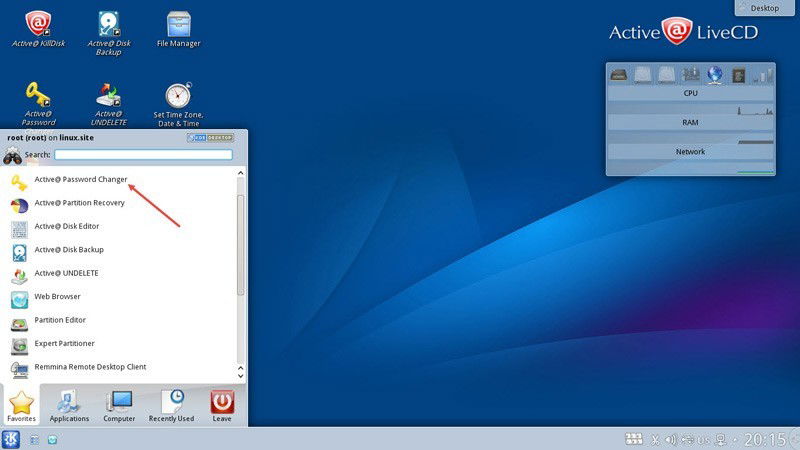Image resolution: width=800 pixels, height=450 pixels.
Task: Open the Desktop toolbox button top-right
Action: click(x=764, y=8)
